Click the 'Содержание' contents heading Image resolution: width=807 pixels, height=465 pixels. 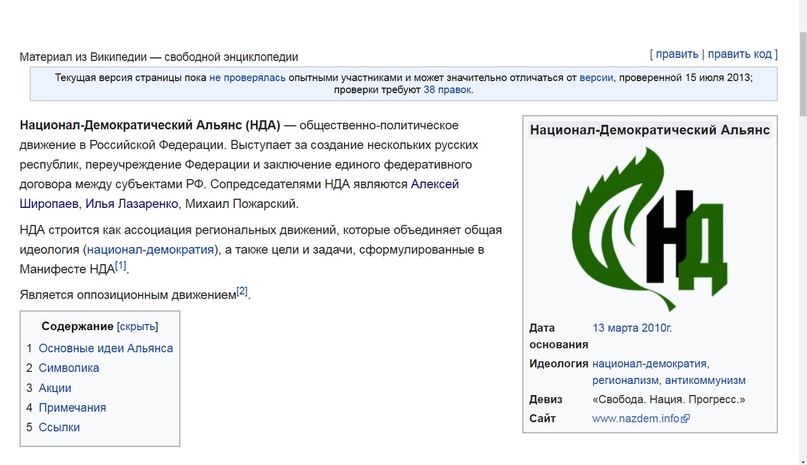(x=77, y=326)
